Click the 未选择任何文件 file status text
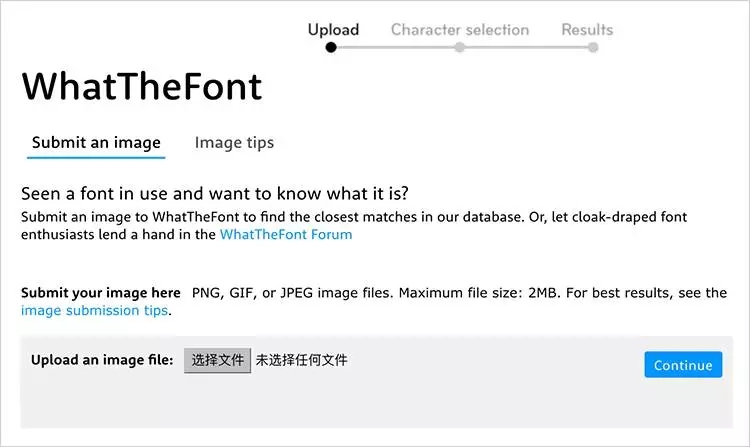This screenshot has width=750, height=447. [x=302, y=360]
